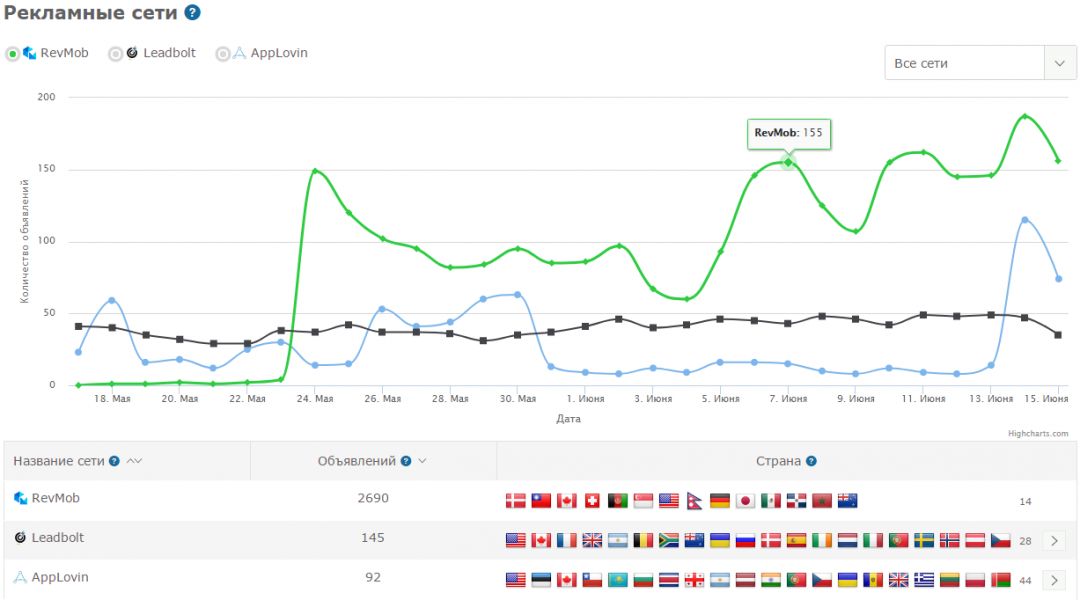Image resolution: width=1080 pixels, height=600 pixels.
Task: Click the South Africa flag in Leadbolt row
Action: pyautogui.click(x=668, y=541)
